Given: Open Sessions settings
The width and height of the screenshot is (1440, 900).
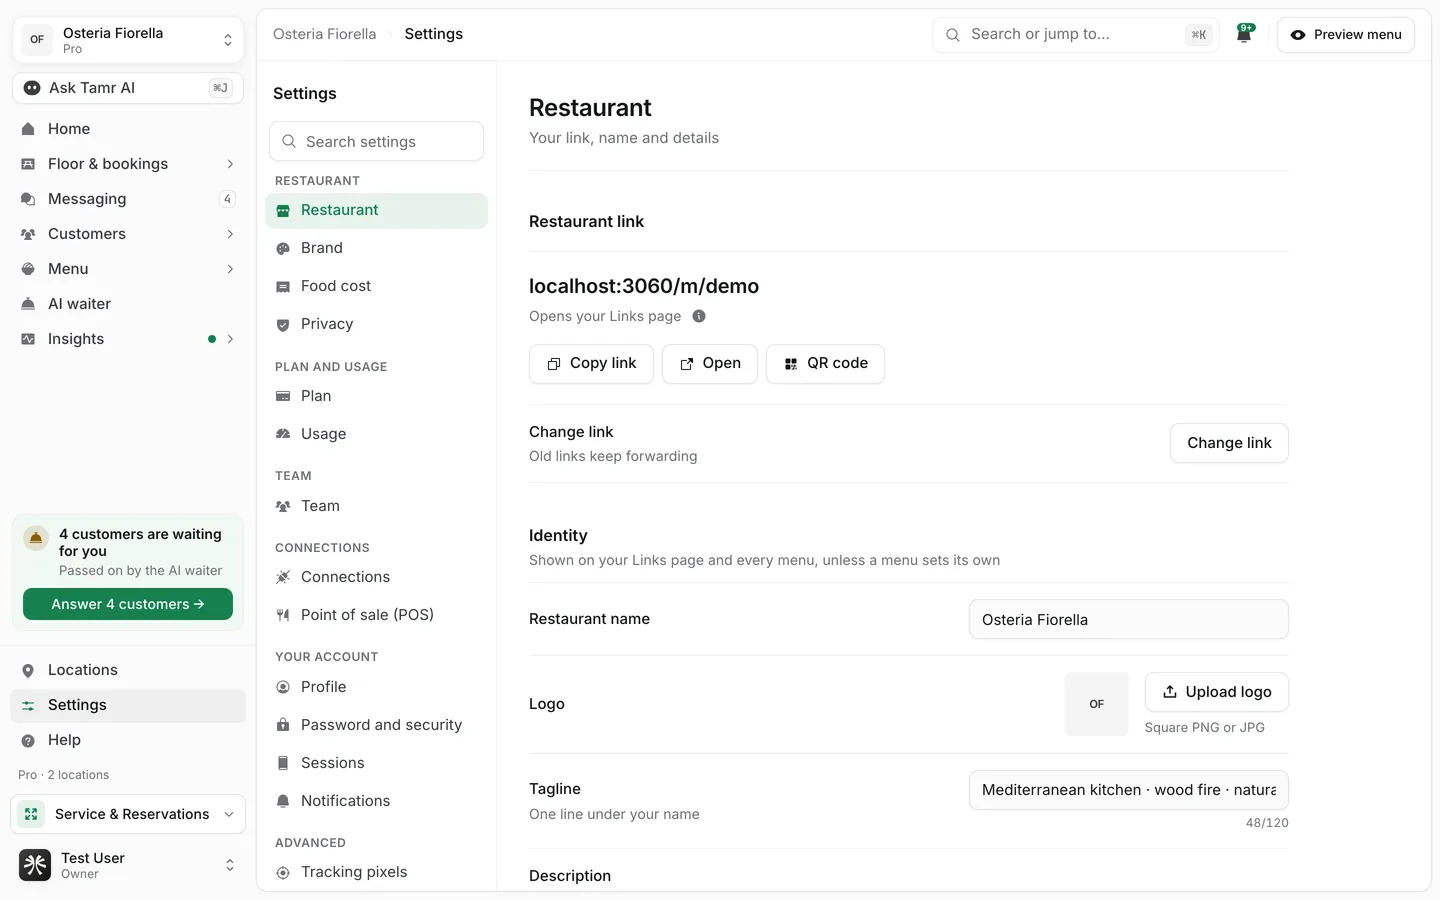Looking at the screenshot, I should coord(376,763).
